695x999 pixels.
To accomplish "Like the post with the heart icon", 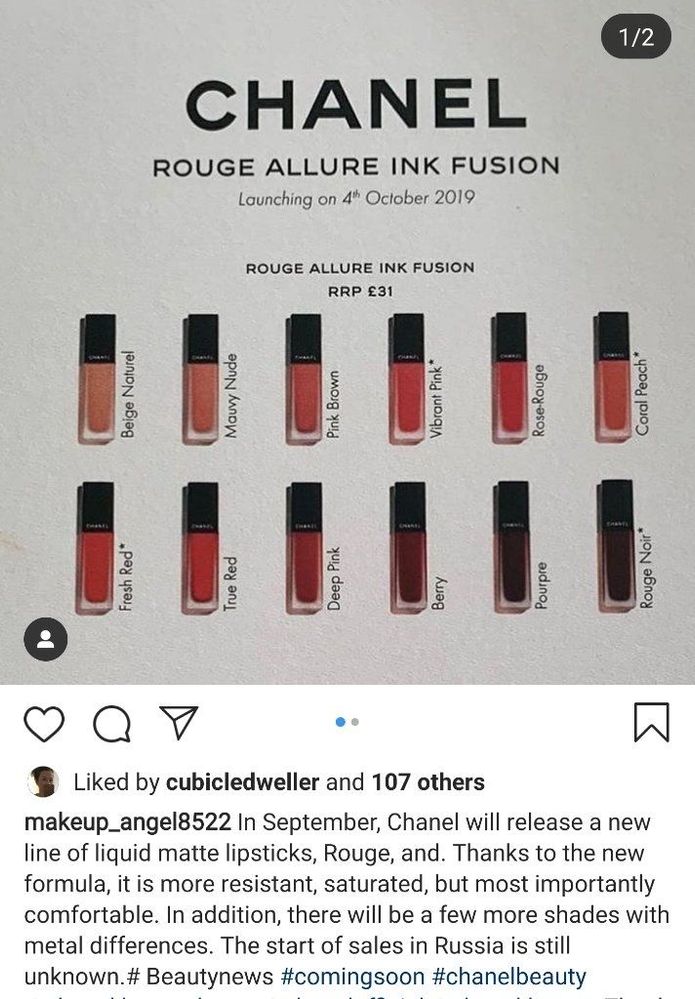I will 44,723.
